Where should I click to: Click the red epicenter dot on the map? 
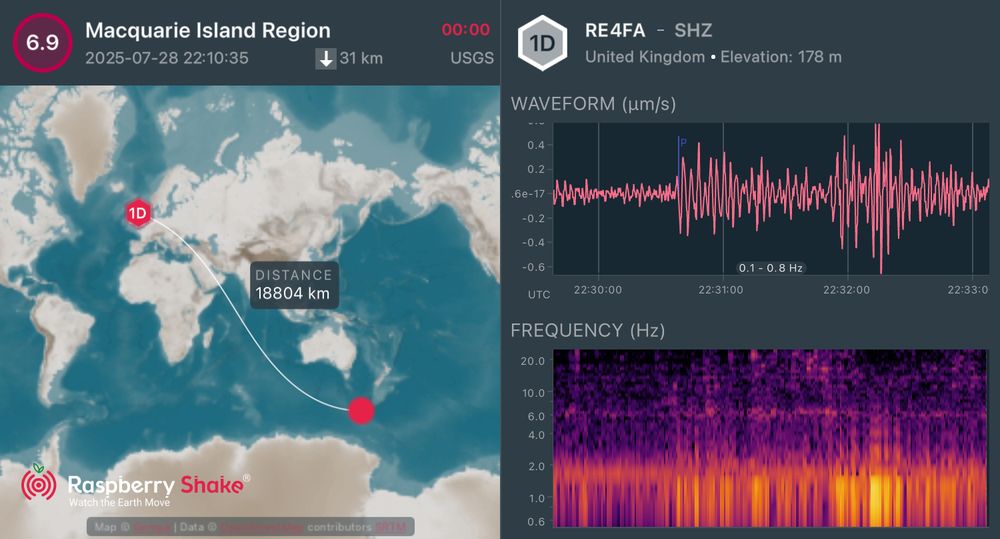click(x=361, y=411)
